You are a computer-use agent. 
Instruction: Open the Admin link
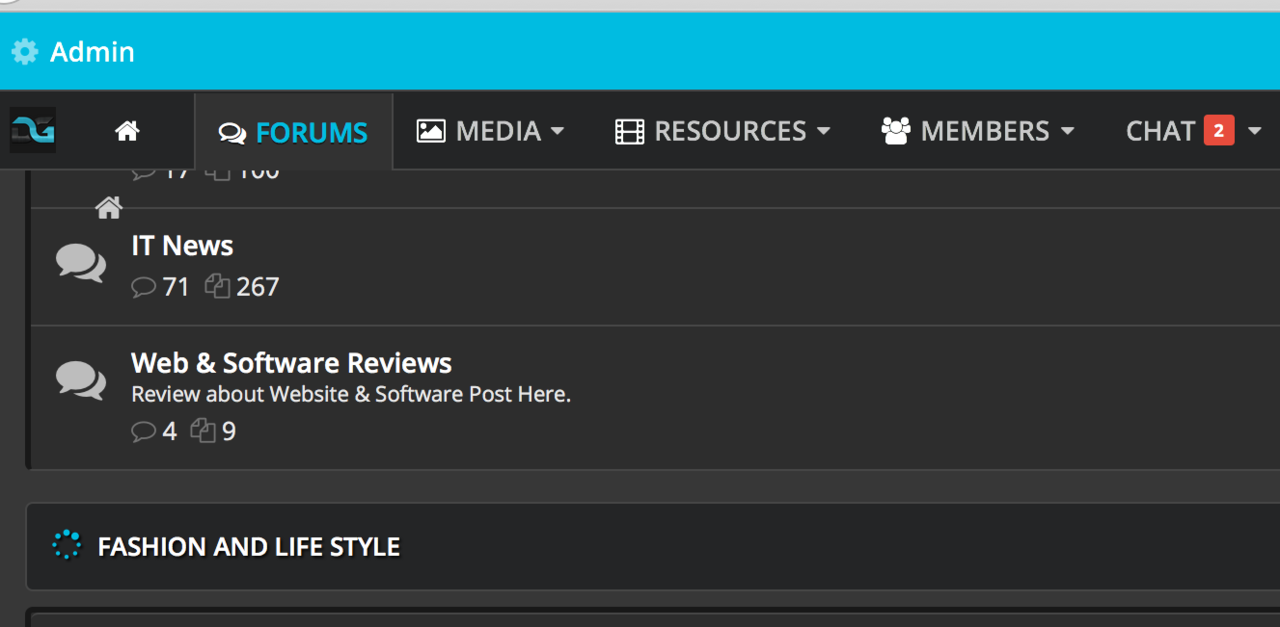92,51
